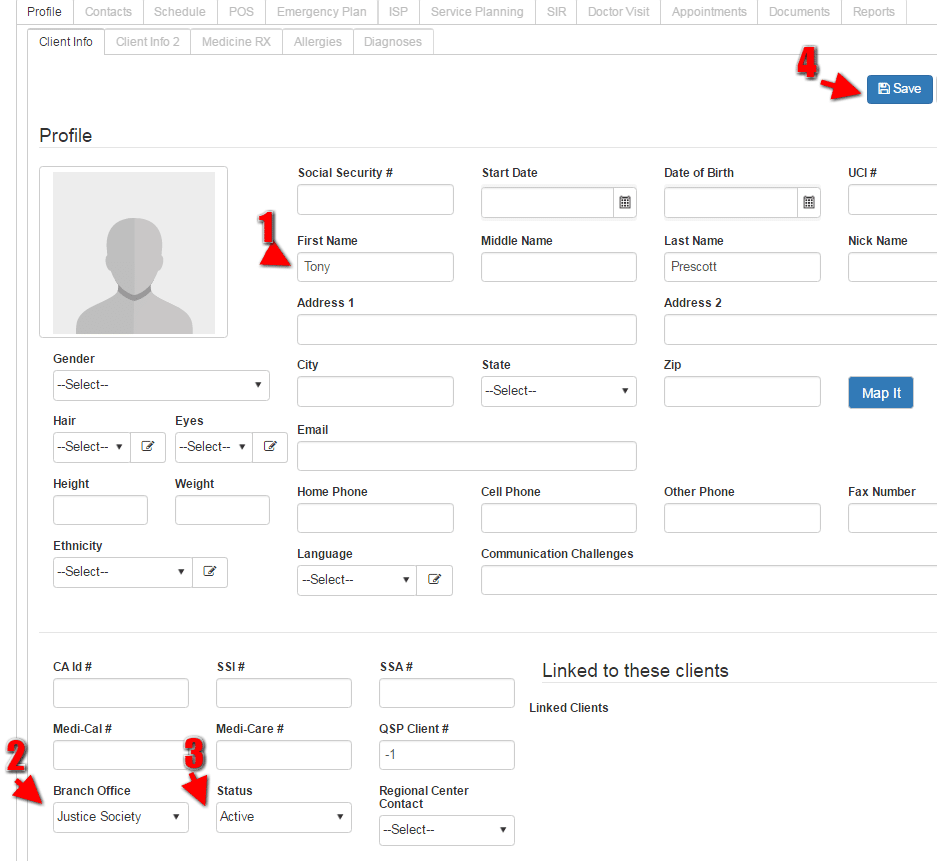Open the State dropdown
The height and width of the screenshot is (861, 937).
[558, 391]
